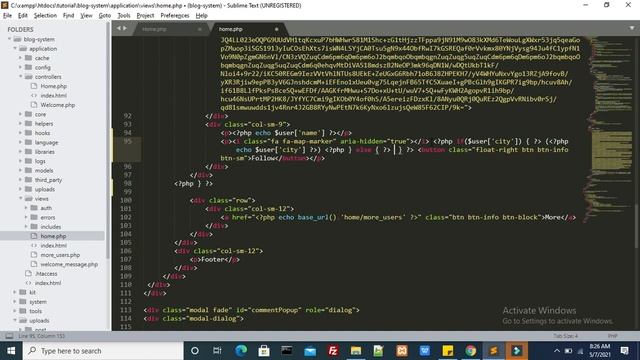640x360 pixels.
Task: Open the Project menu
Action: point(145,16)
